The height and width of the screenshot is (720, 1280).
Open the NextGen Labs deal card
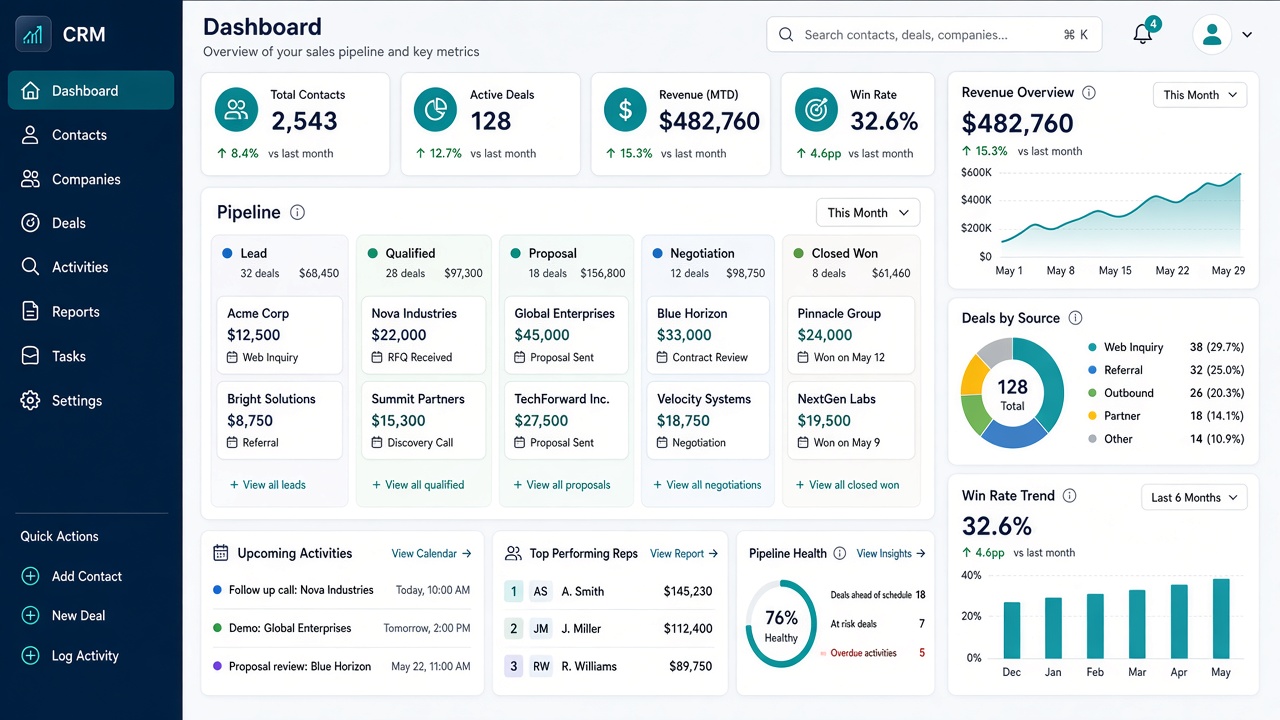click(x=851, y=420)
